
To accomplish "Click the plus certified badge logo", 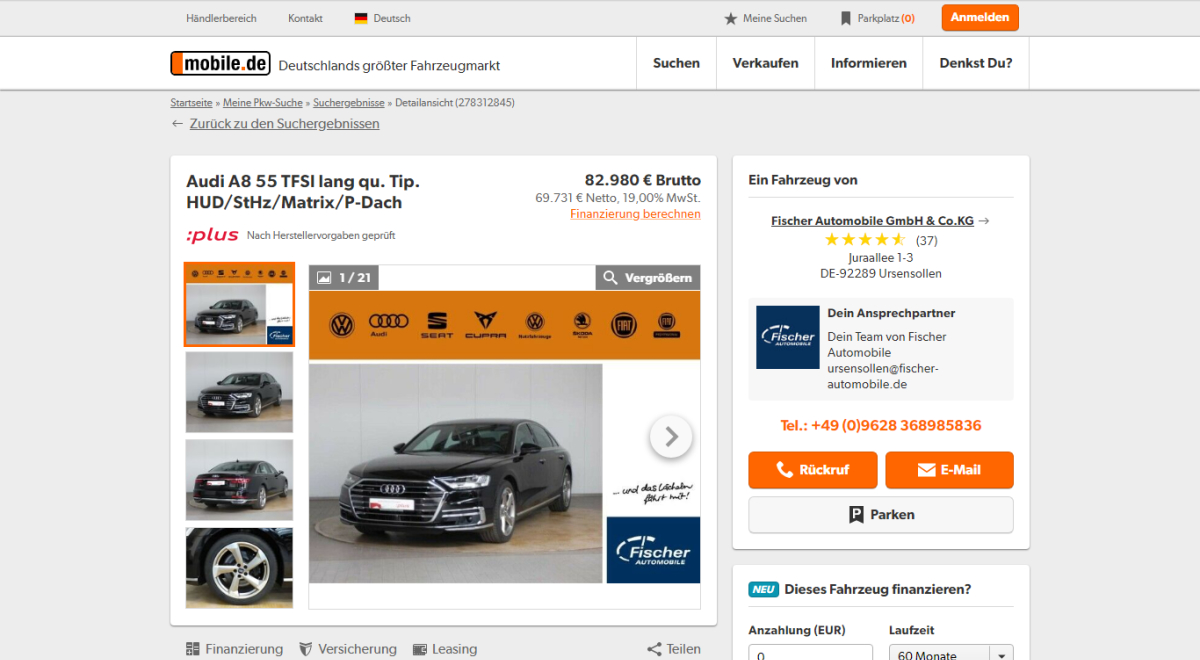I will pos(212,235).
